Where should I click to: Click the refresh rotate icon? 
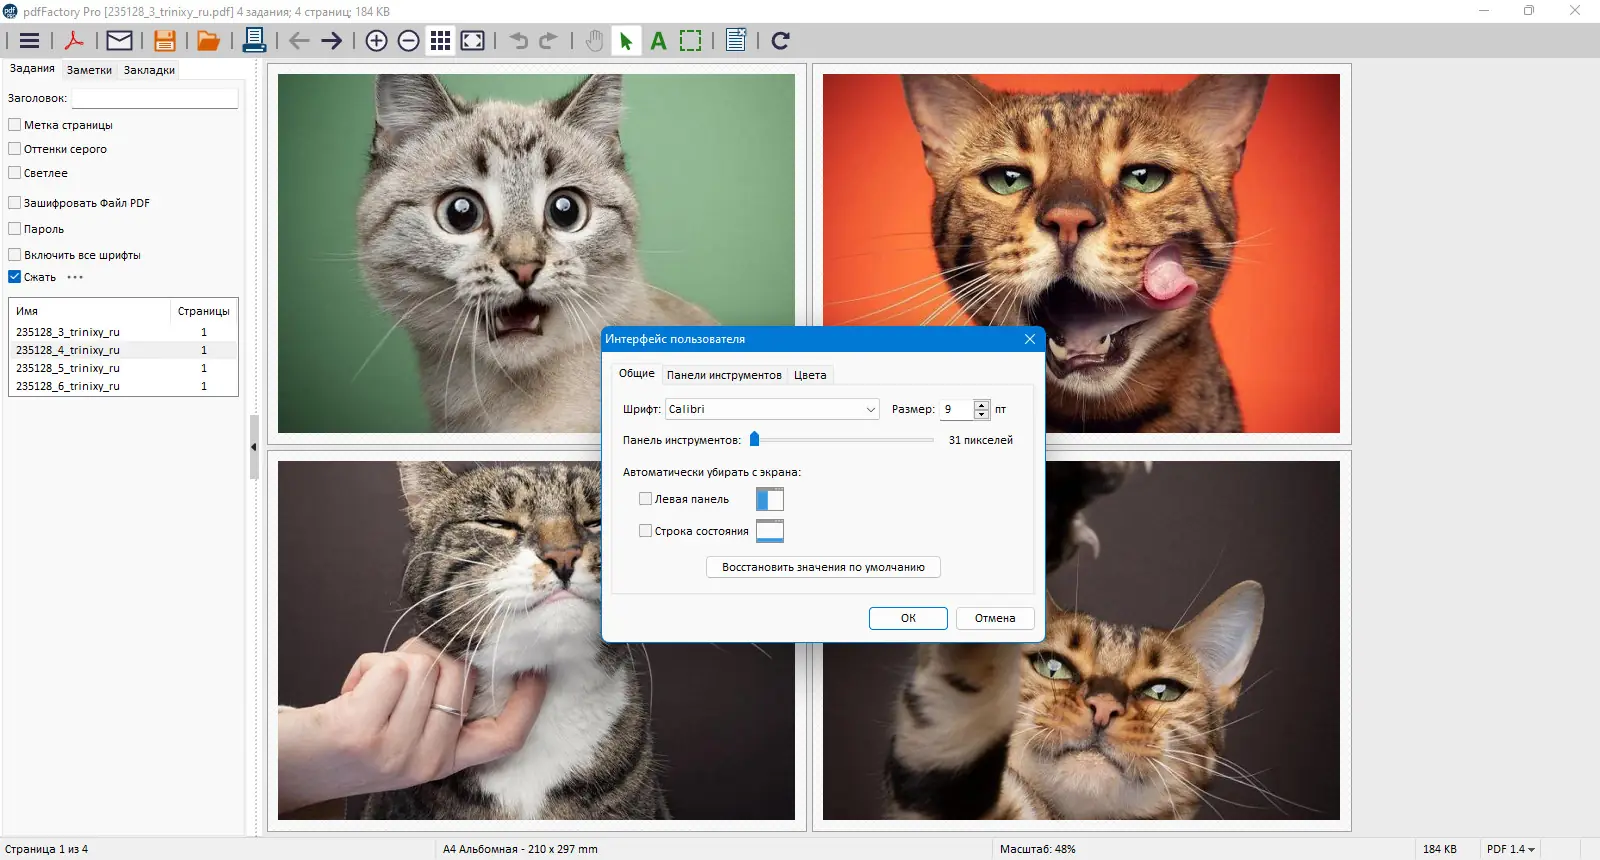(x=781, y=41)
